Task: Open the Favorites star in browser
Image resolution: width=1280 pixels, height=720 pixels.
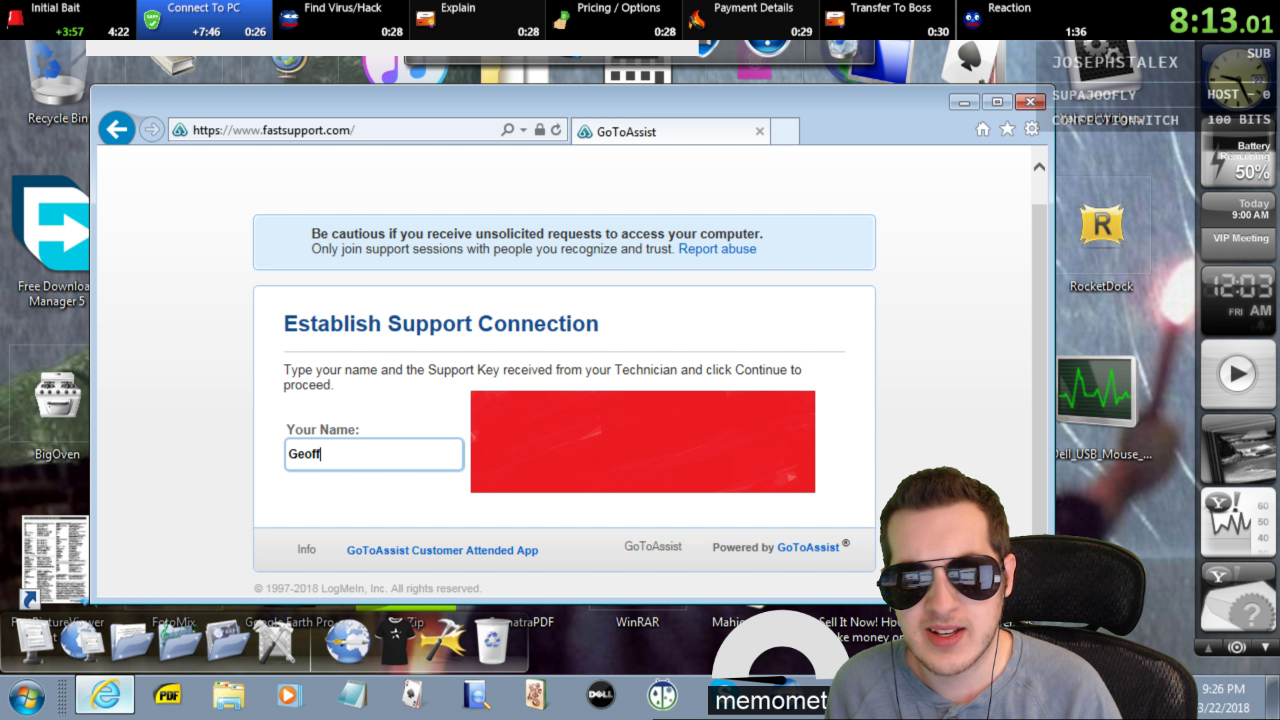Action: coord(1007,129)
